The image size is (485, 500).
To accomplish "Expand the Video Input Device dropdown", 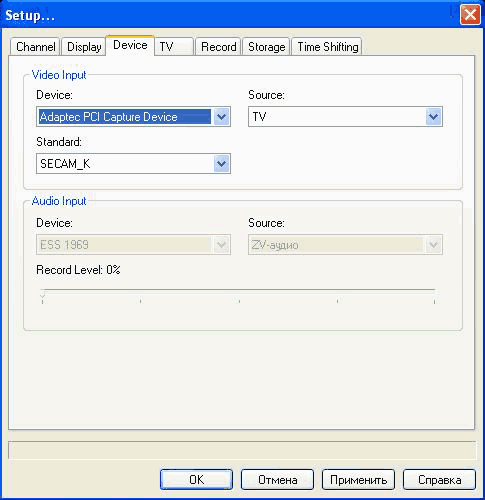I will (x=133, y=117).
